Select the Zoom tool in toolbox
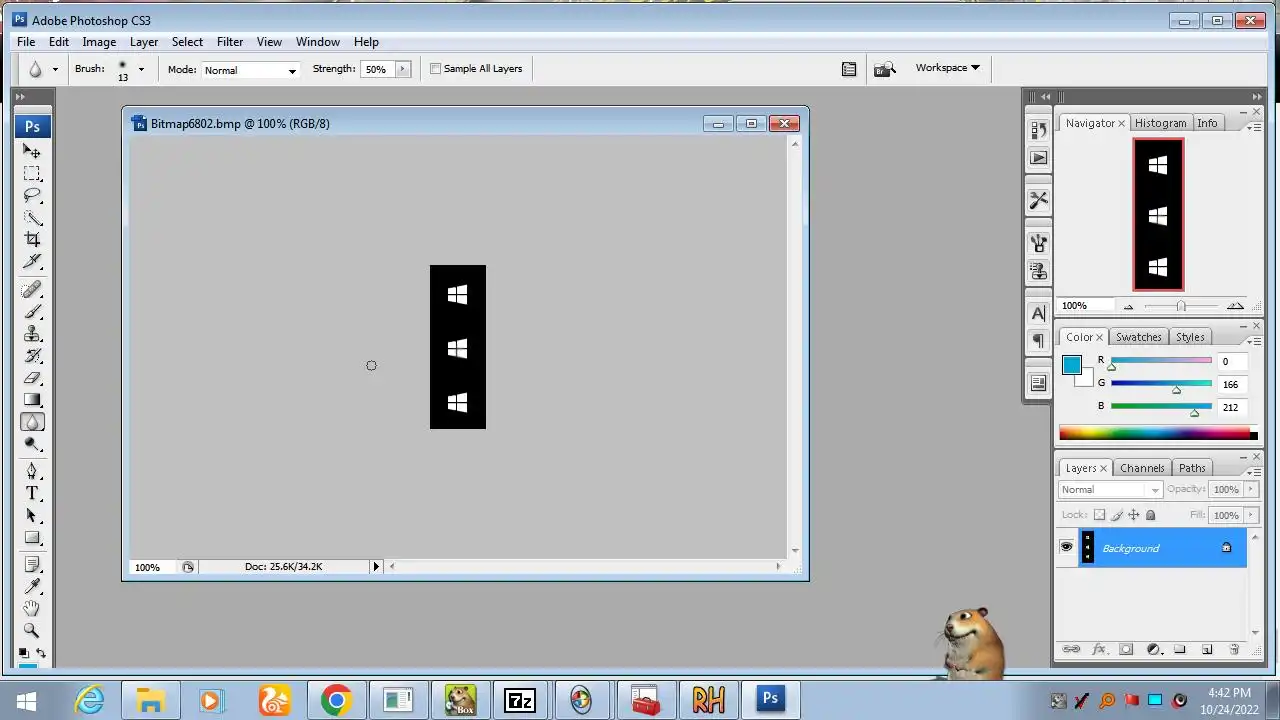Viewport: 1280px width, 720px height. [x=32, y=630]
